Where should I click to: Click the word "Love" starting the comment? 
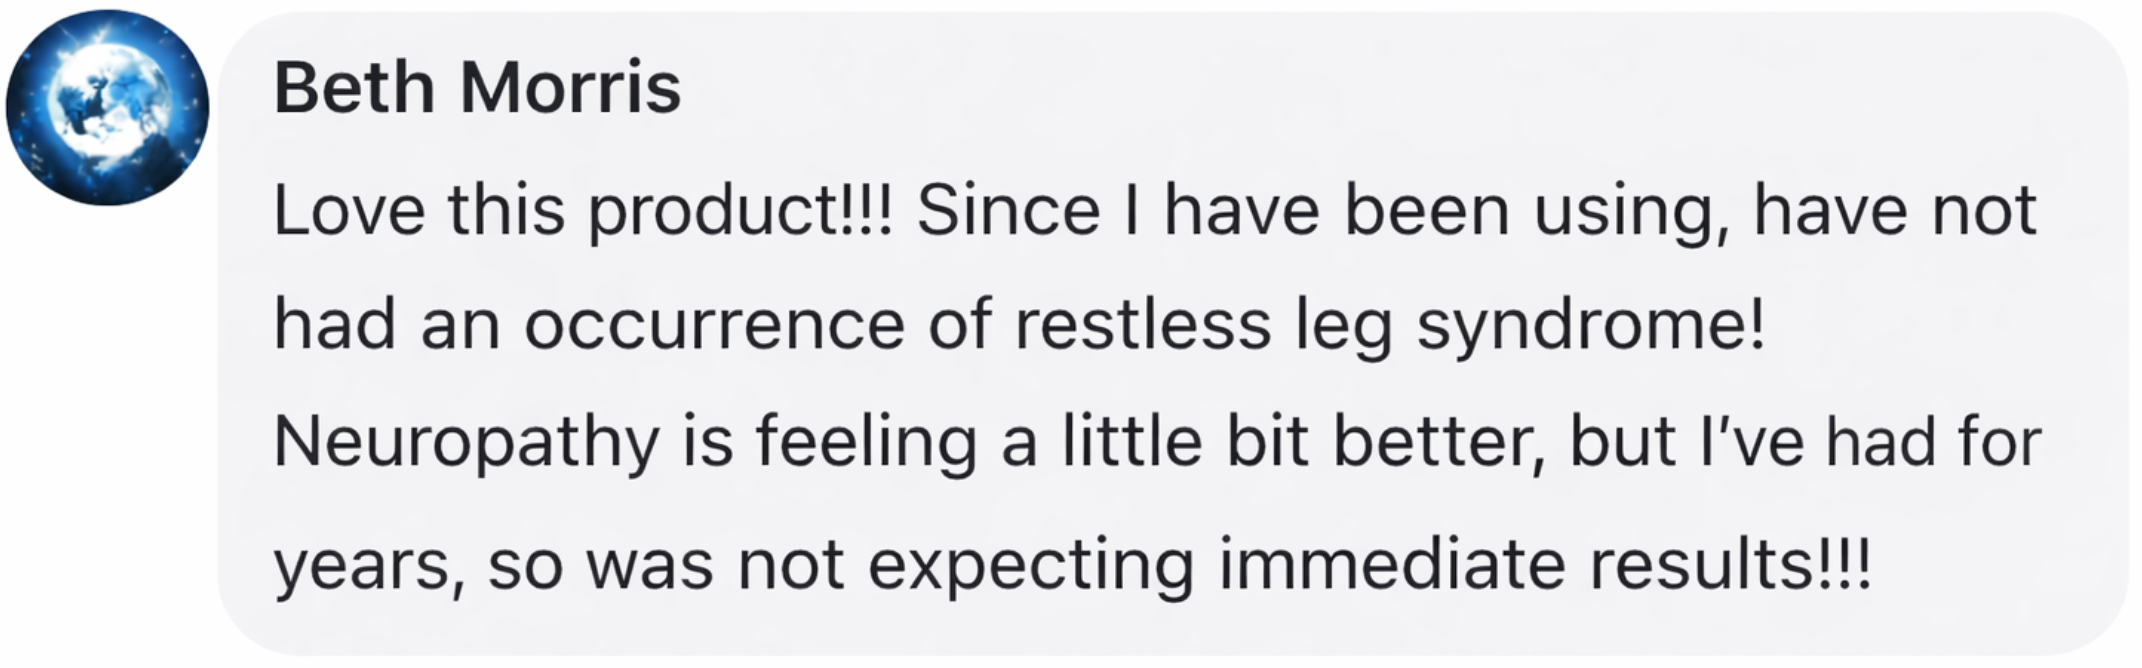[x=349, y=211]
